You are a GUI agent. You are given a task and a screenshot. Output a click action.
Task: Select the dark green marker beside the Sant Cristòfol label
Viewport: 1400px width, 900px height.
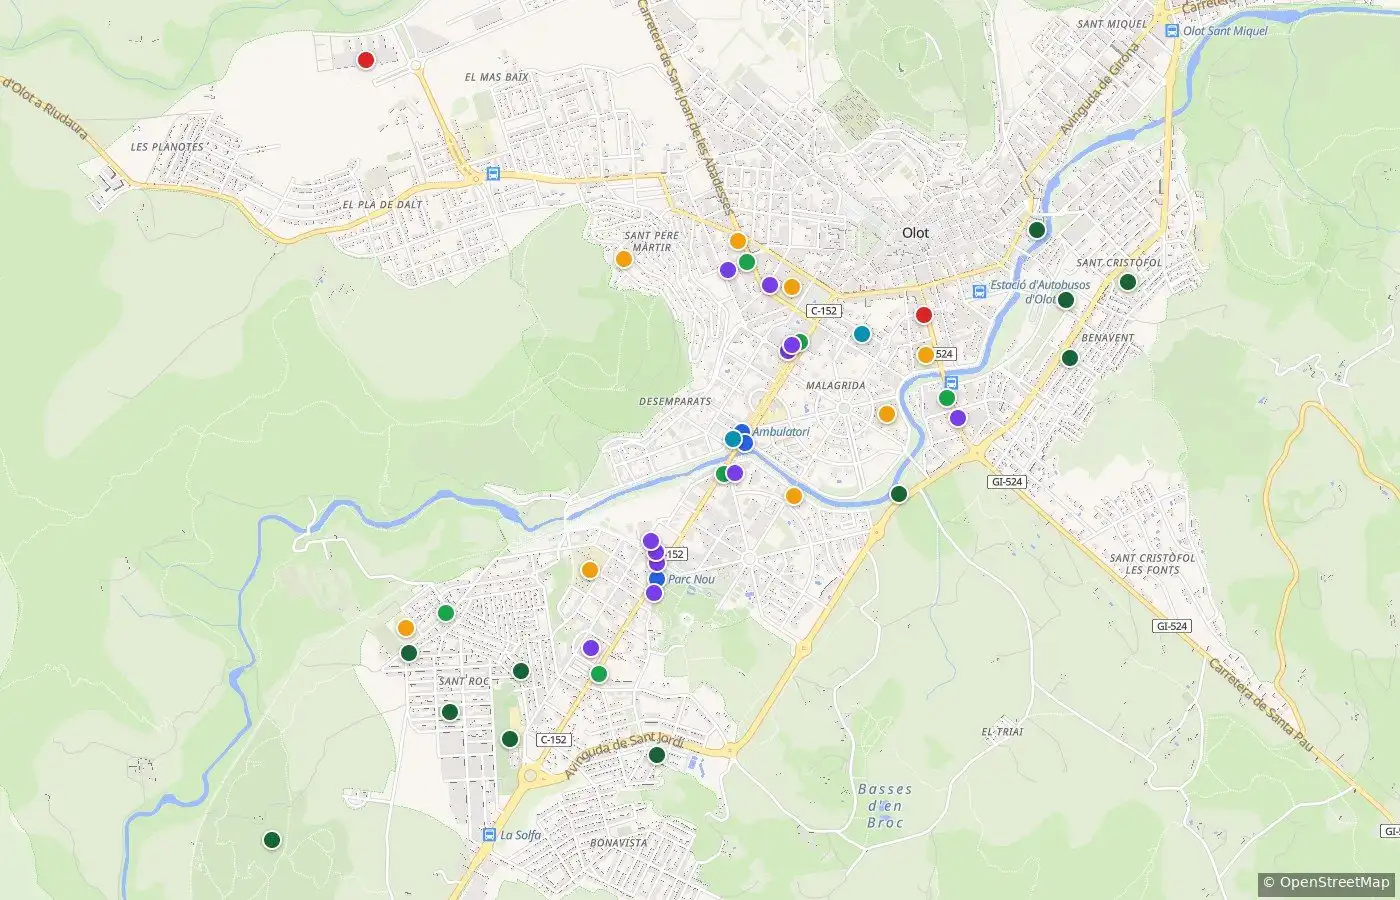1128,282
